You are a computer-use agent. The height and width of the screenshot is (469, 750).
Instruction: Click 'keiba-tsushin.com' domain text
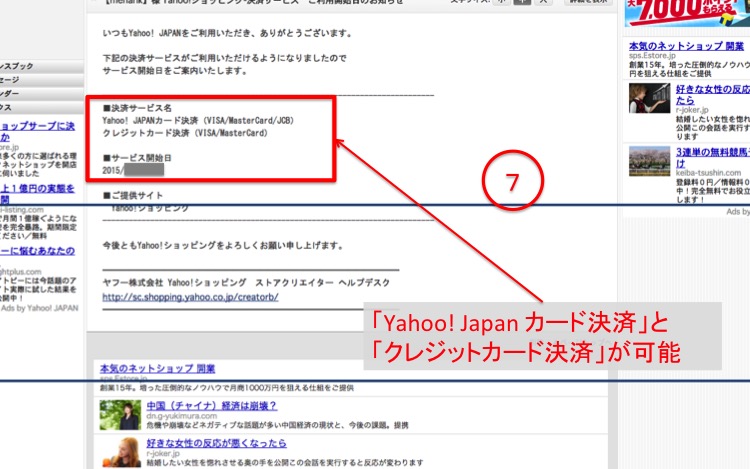(x=708, y=173)
